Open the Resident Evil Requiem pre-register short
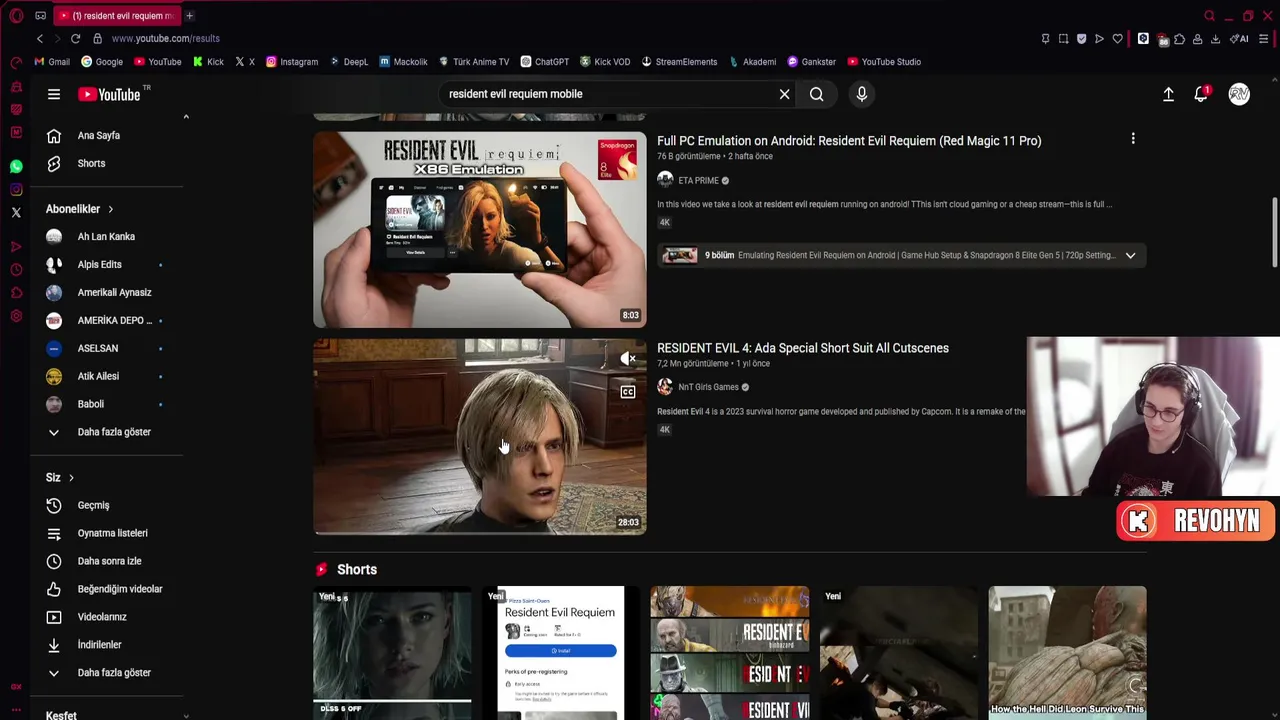Viewport: 1280px width, 720px height. [x=561, y=653]
